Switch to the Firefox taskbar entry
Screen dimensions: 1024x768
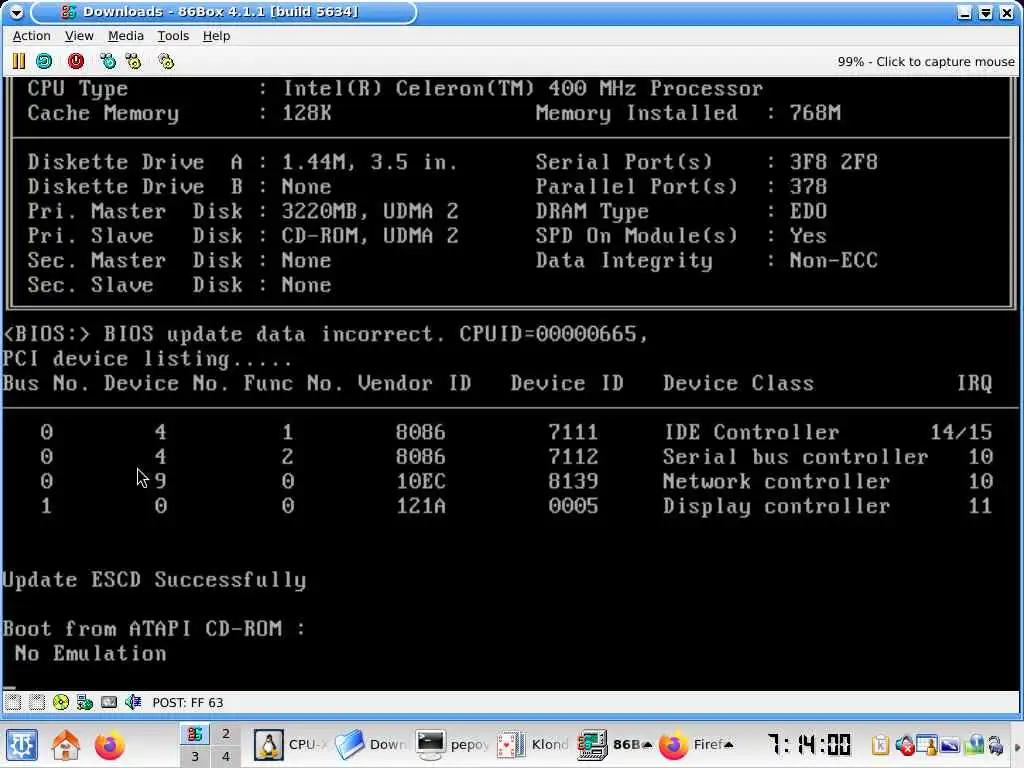696,744
